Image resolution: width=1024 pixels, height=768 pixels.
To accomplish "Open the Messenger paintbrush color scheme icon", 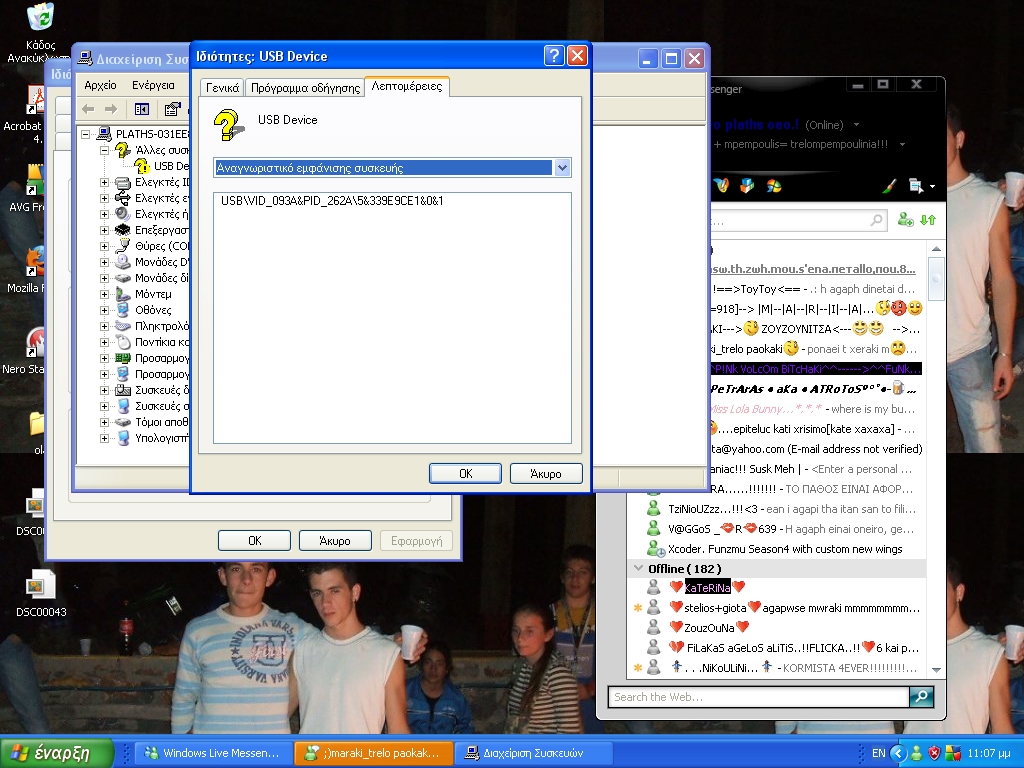I will point(888,186).
